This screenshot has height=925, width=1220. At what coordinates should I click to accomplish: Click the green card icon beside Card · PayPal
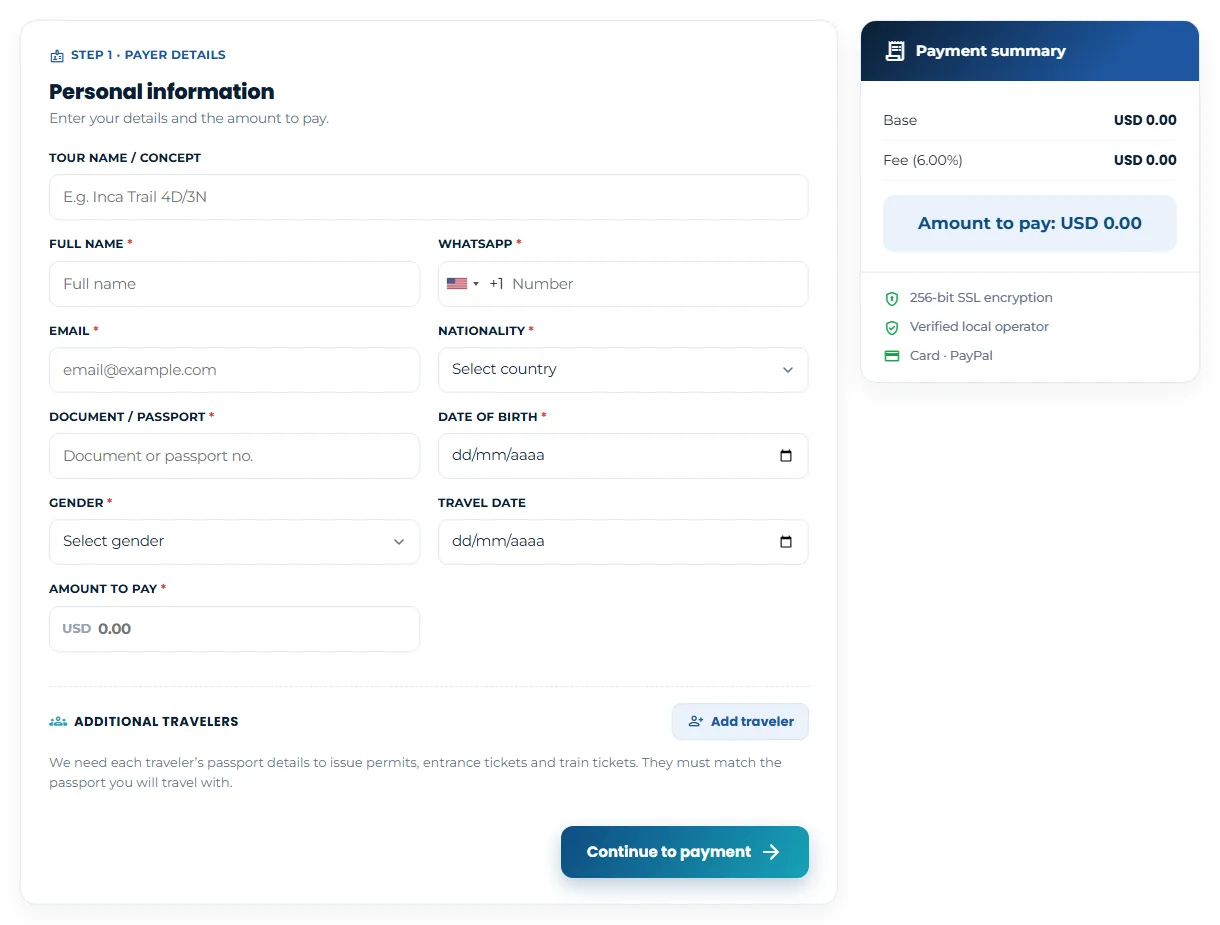[x=892, y=356]
